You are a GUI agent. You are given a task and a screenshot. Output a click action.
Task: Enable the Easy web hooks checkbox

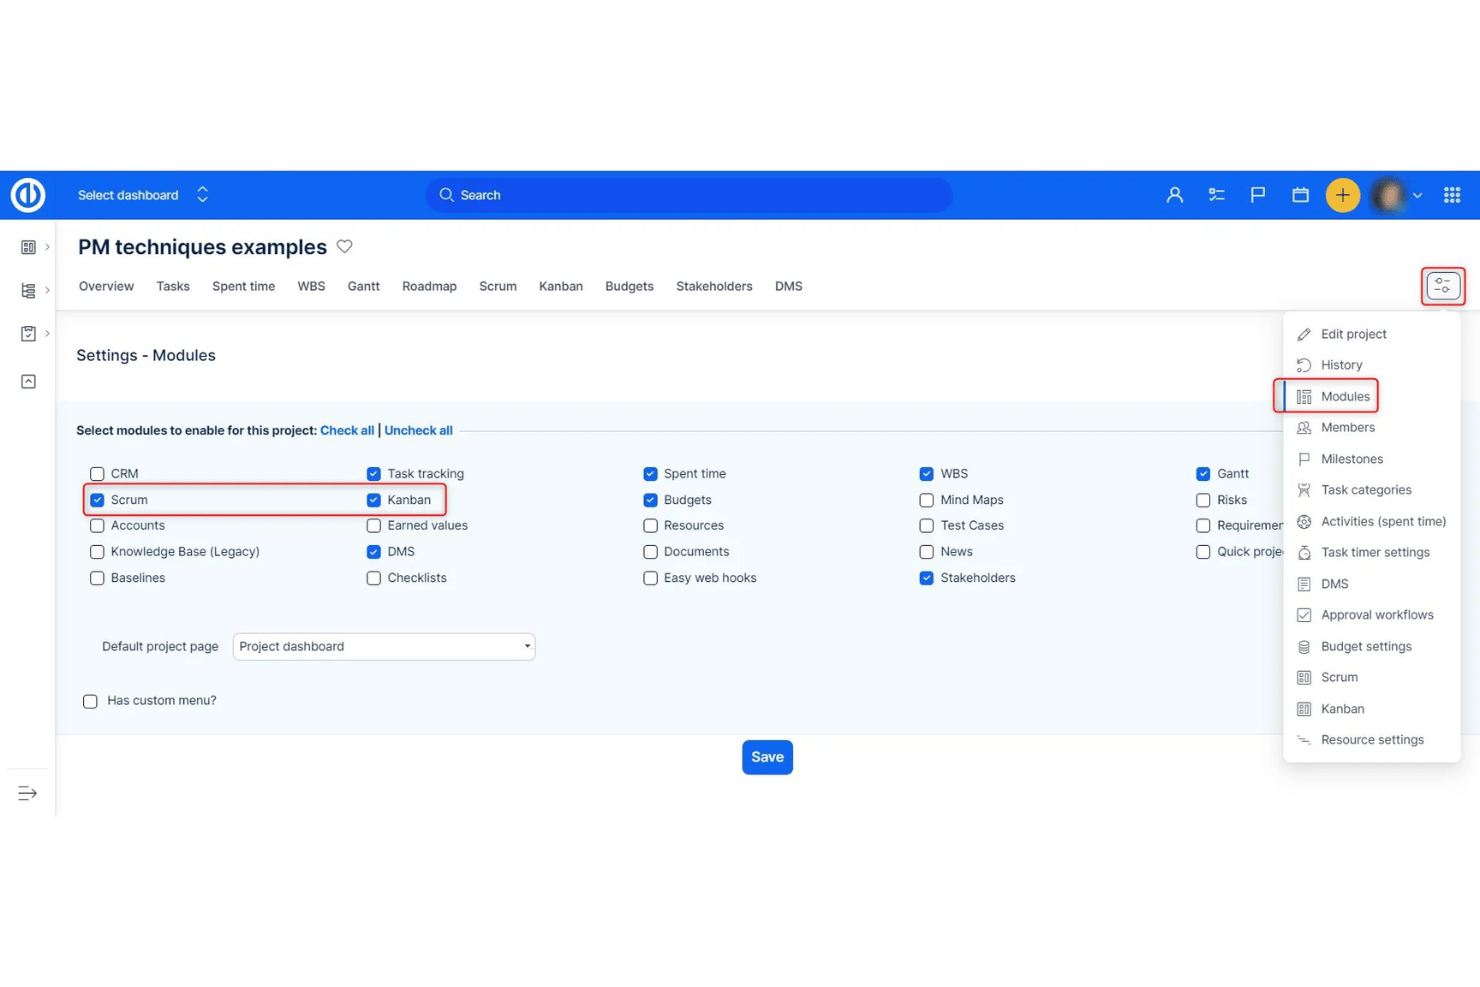pyautogui.click(x=650, y=578)
